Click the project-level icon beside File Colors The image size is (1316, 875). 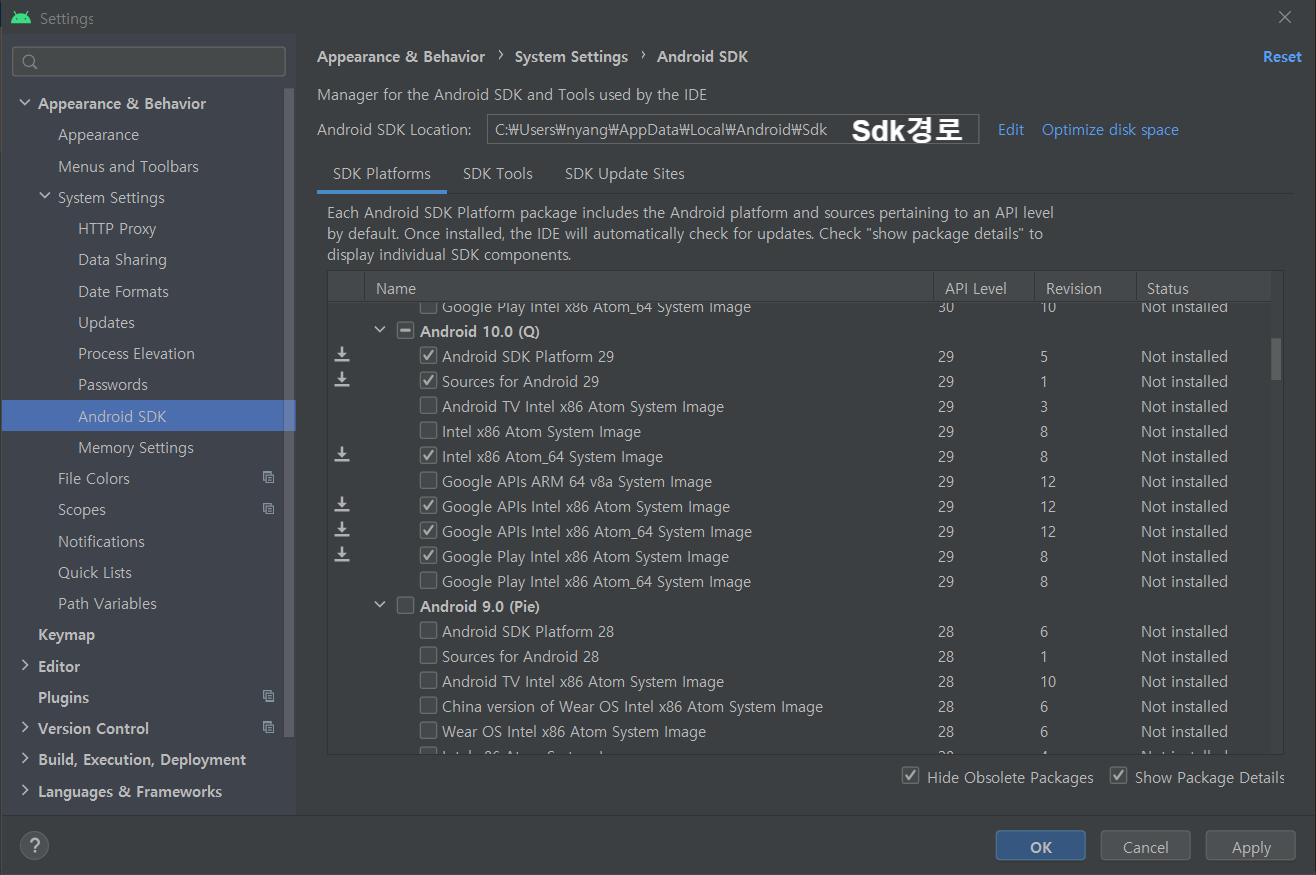click(268, 478)
